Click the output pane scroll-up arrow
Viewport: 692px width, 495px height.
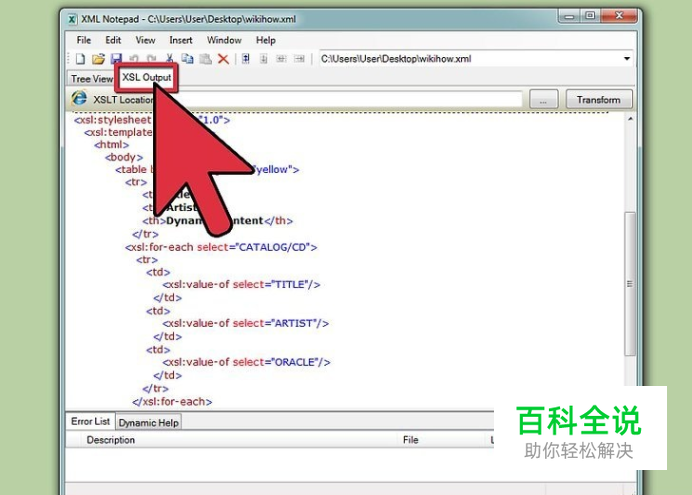point(630,119)
